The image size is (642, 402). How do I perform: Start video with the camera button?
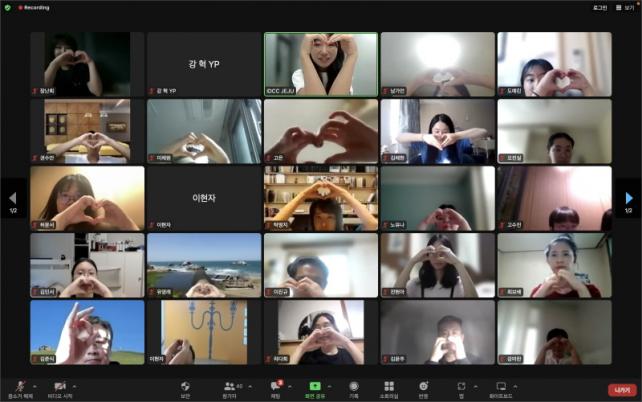click(60, 386)
